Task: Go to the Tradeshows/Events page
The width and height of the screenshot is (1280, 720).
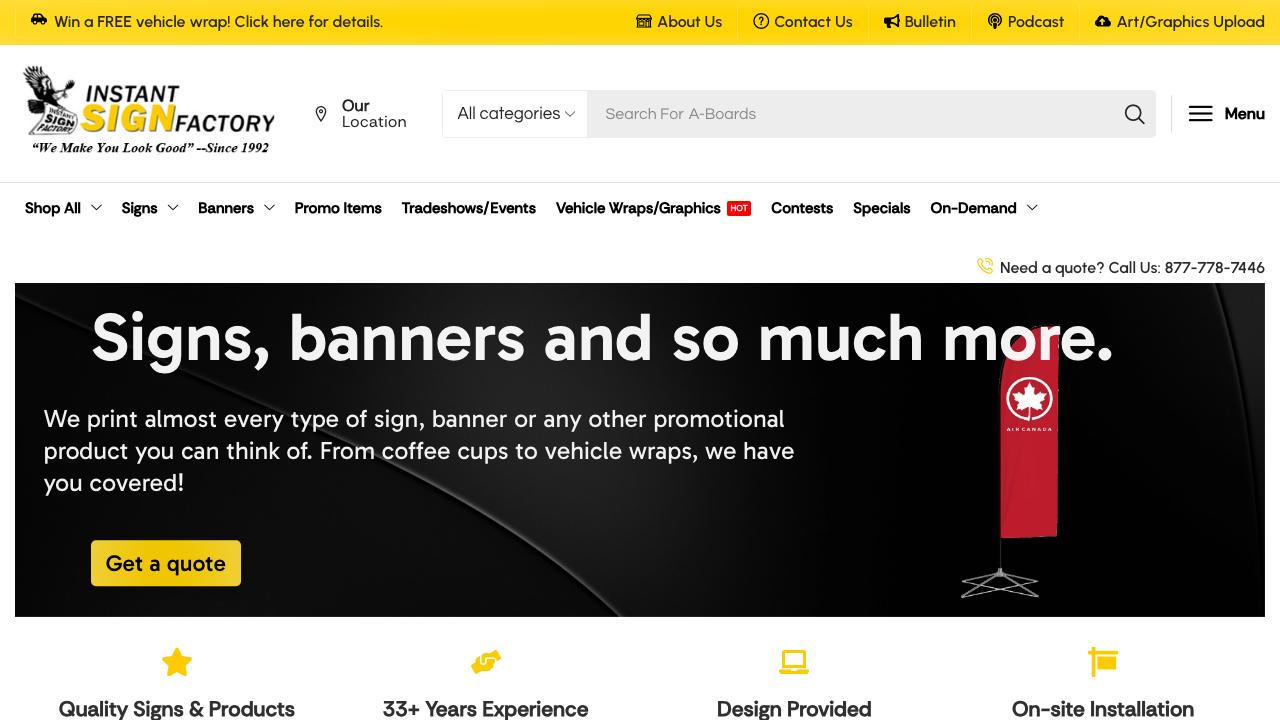Action: 468,208
